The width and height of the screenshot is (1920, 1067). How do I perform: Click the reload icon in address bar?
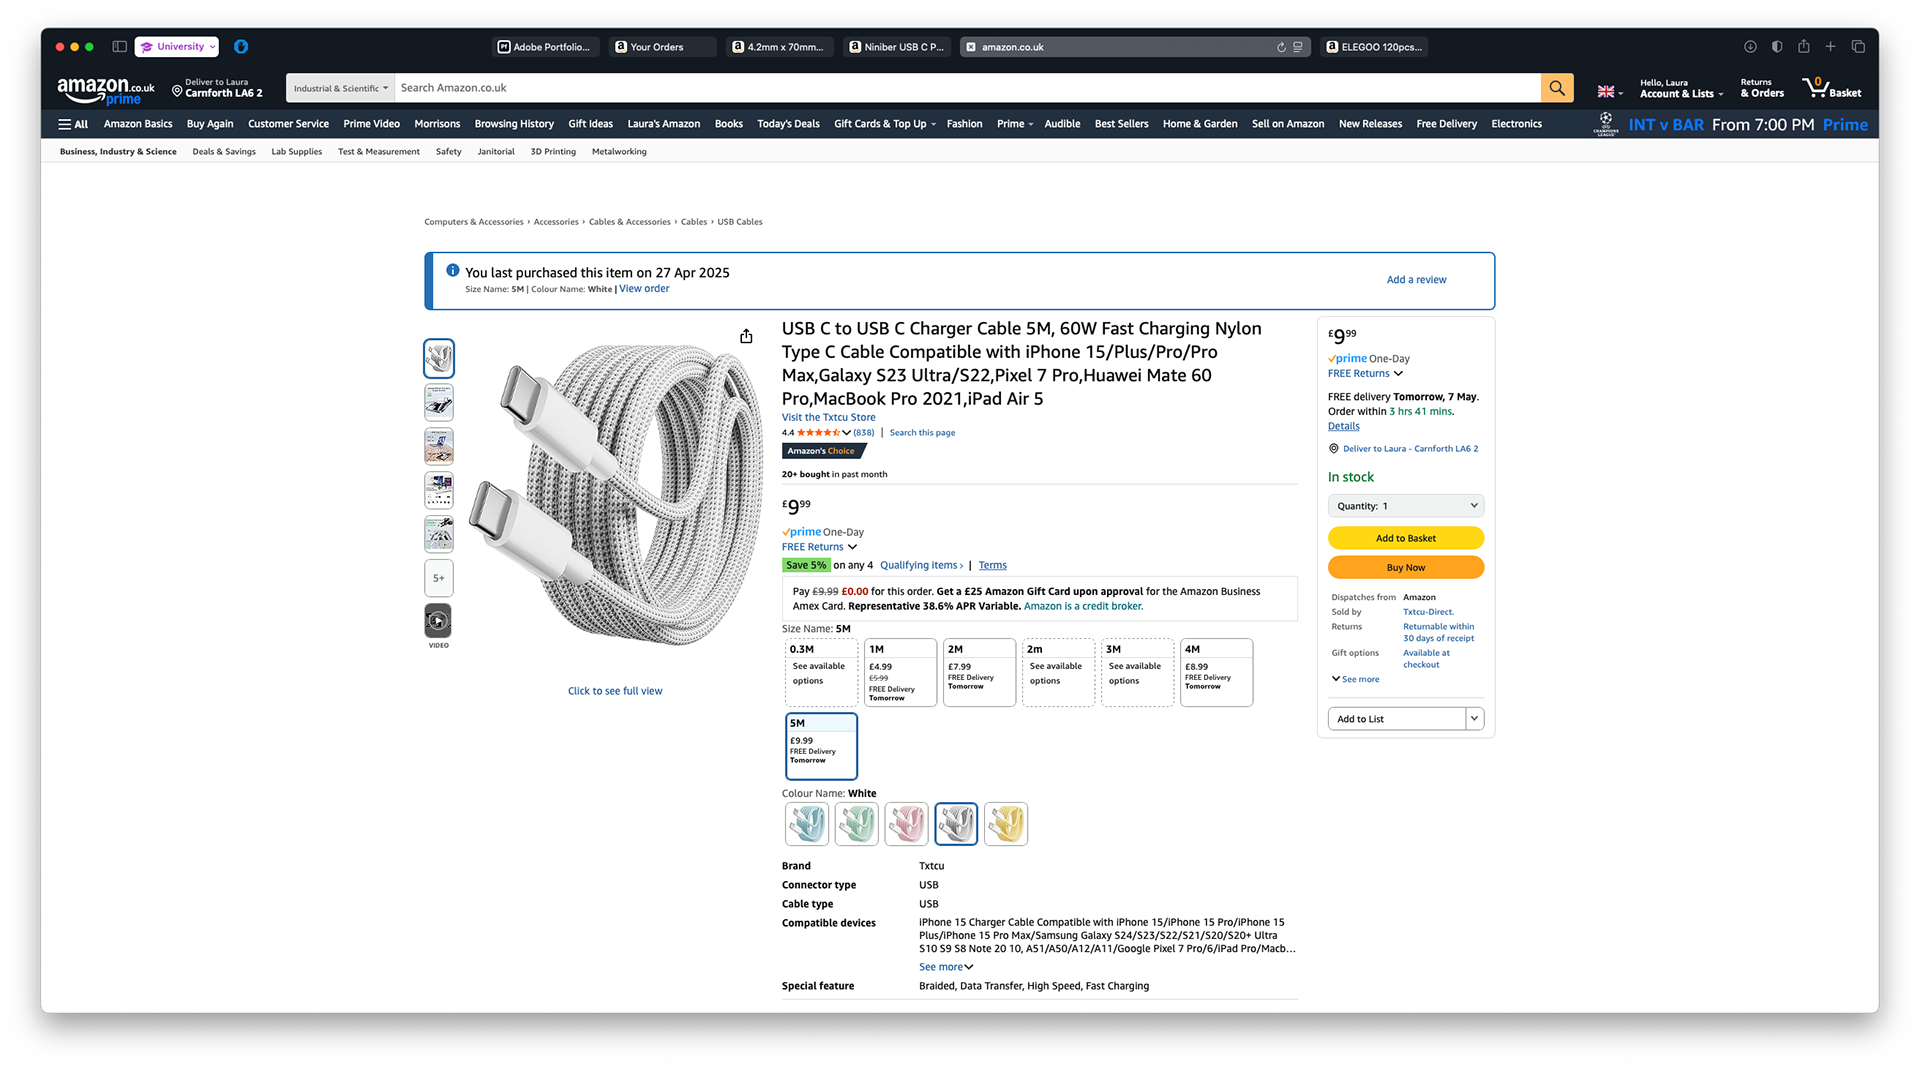(x=1281, y=47)
